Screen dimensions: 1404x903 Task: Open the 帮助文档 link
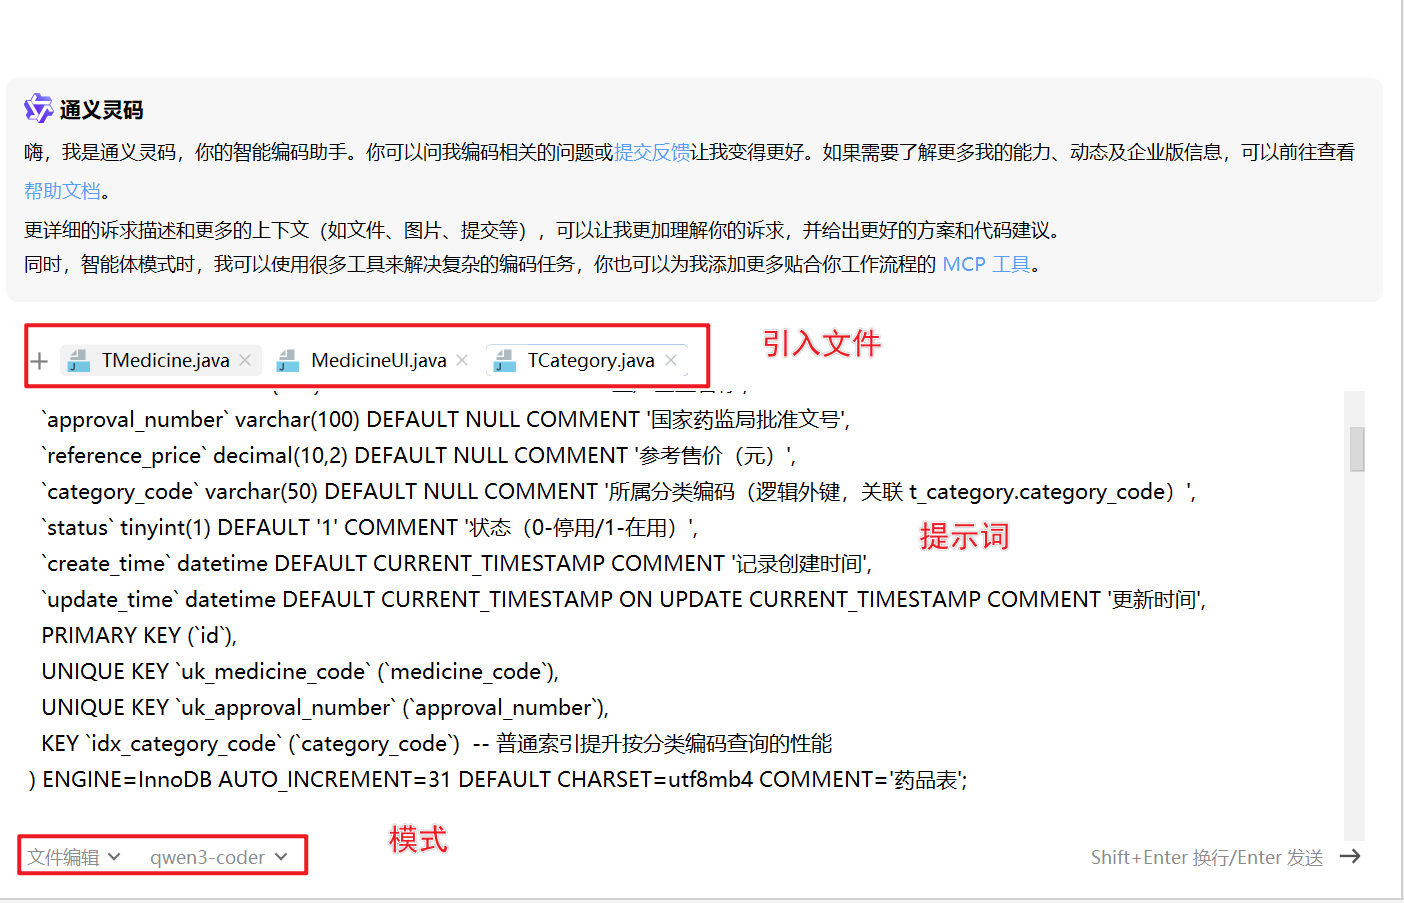pyautogui.click(x=62, y=190)
